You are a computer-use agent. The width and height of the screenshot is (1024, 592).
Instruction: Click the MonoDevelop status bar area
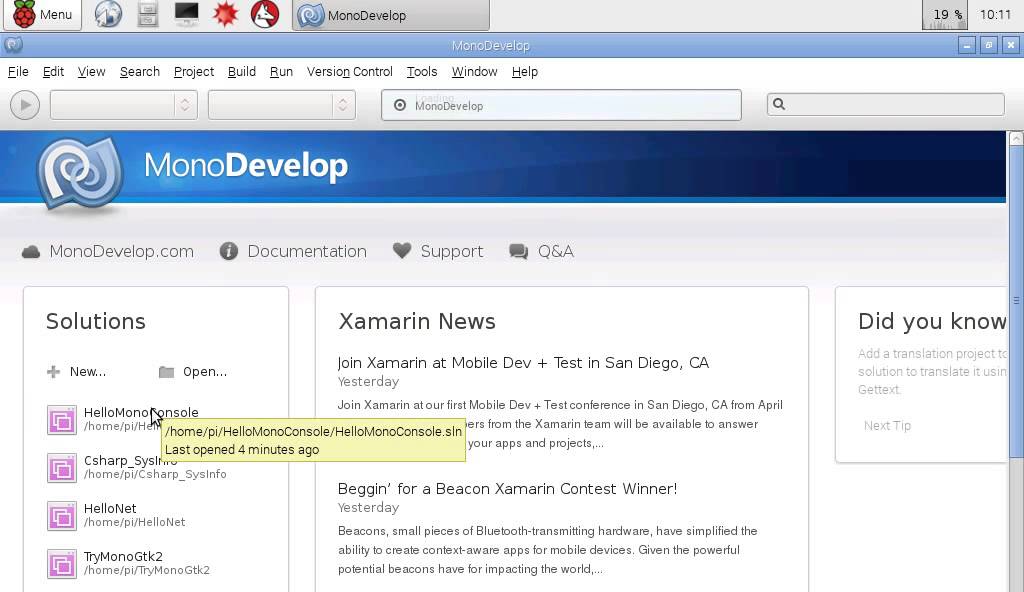(x=561, y=105)
